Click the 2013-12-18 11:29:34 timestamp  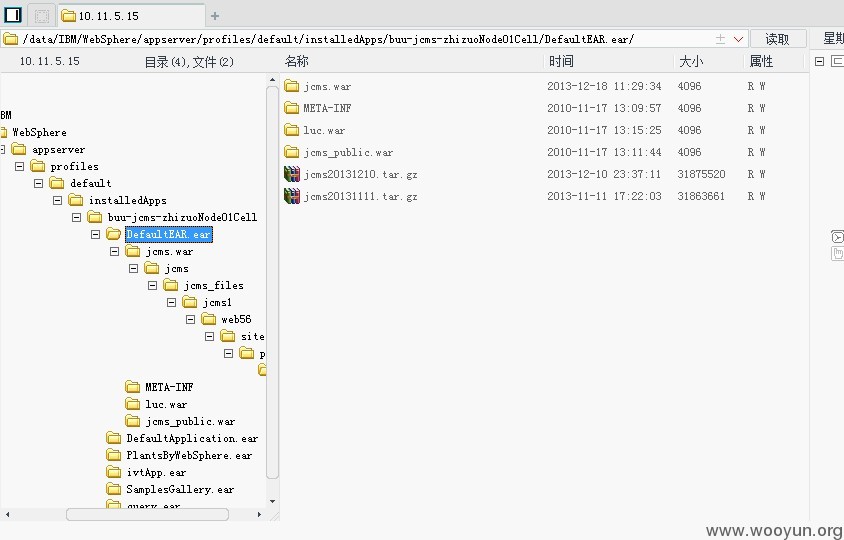[604, 86]
